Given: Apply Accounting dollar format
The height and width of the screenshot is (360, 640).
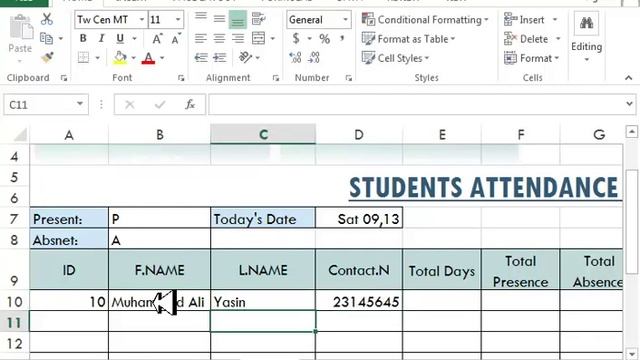Looking at the screenshot, I should [296, 39].
